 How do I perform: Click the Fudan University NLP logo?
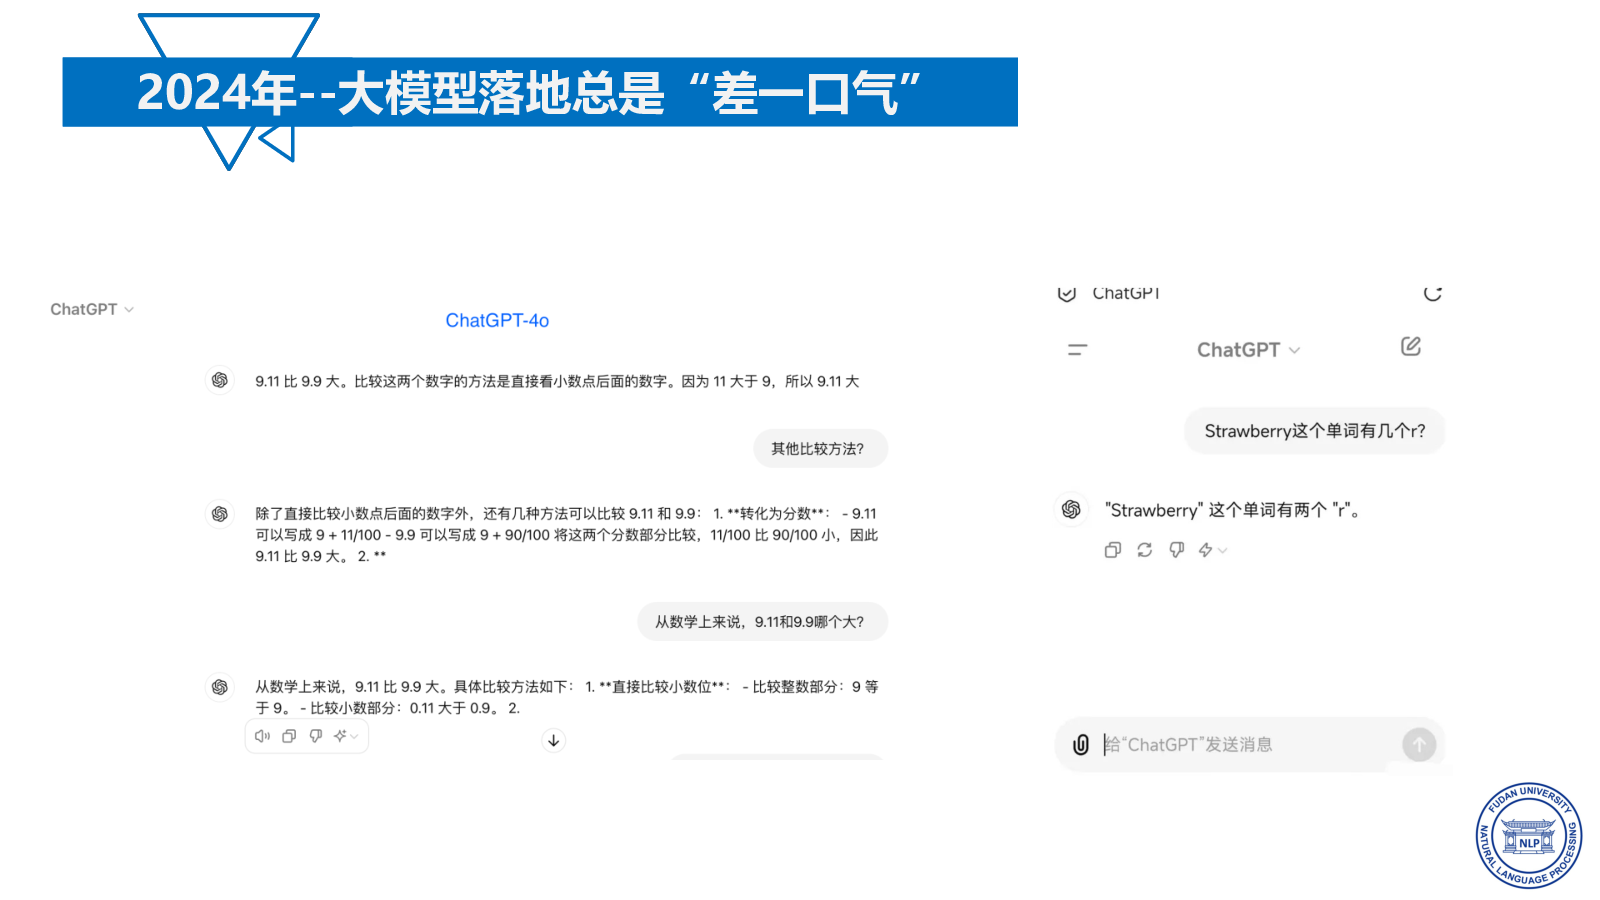[1528, 836]
